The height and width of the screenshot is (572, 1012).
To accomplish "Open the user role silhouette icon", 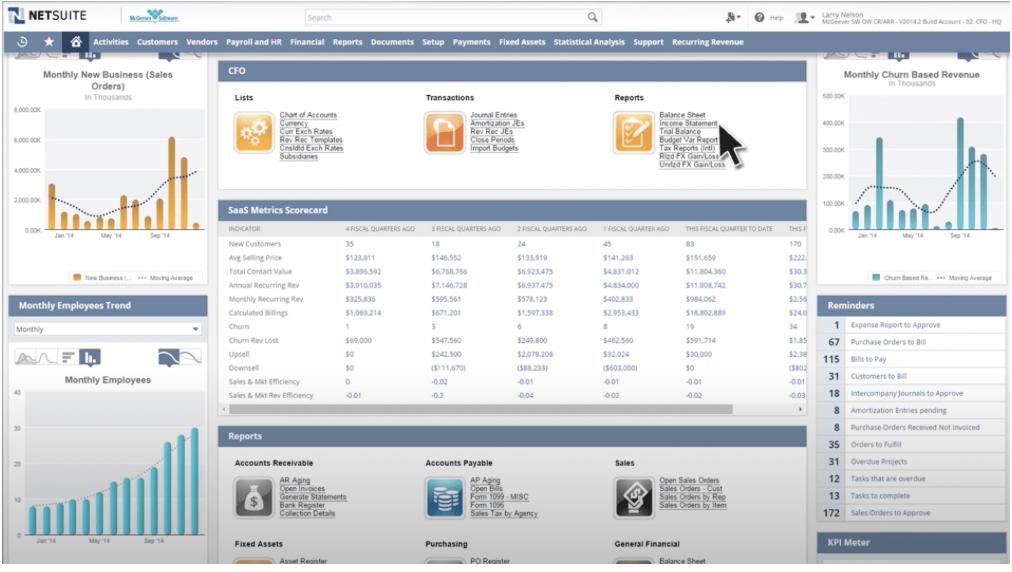I will pos(804,17).
